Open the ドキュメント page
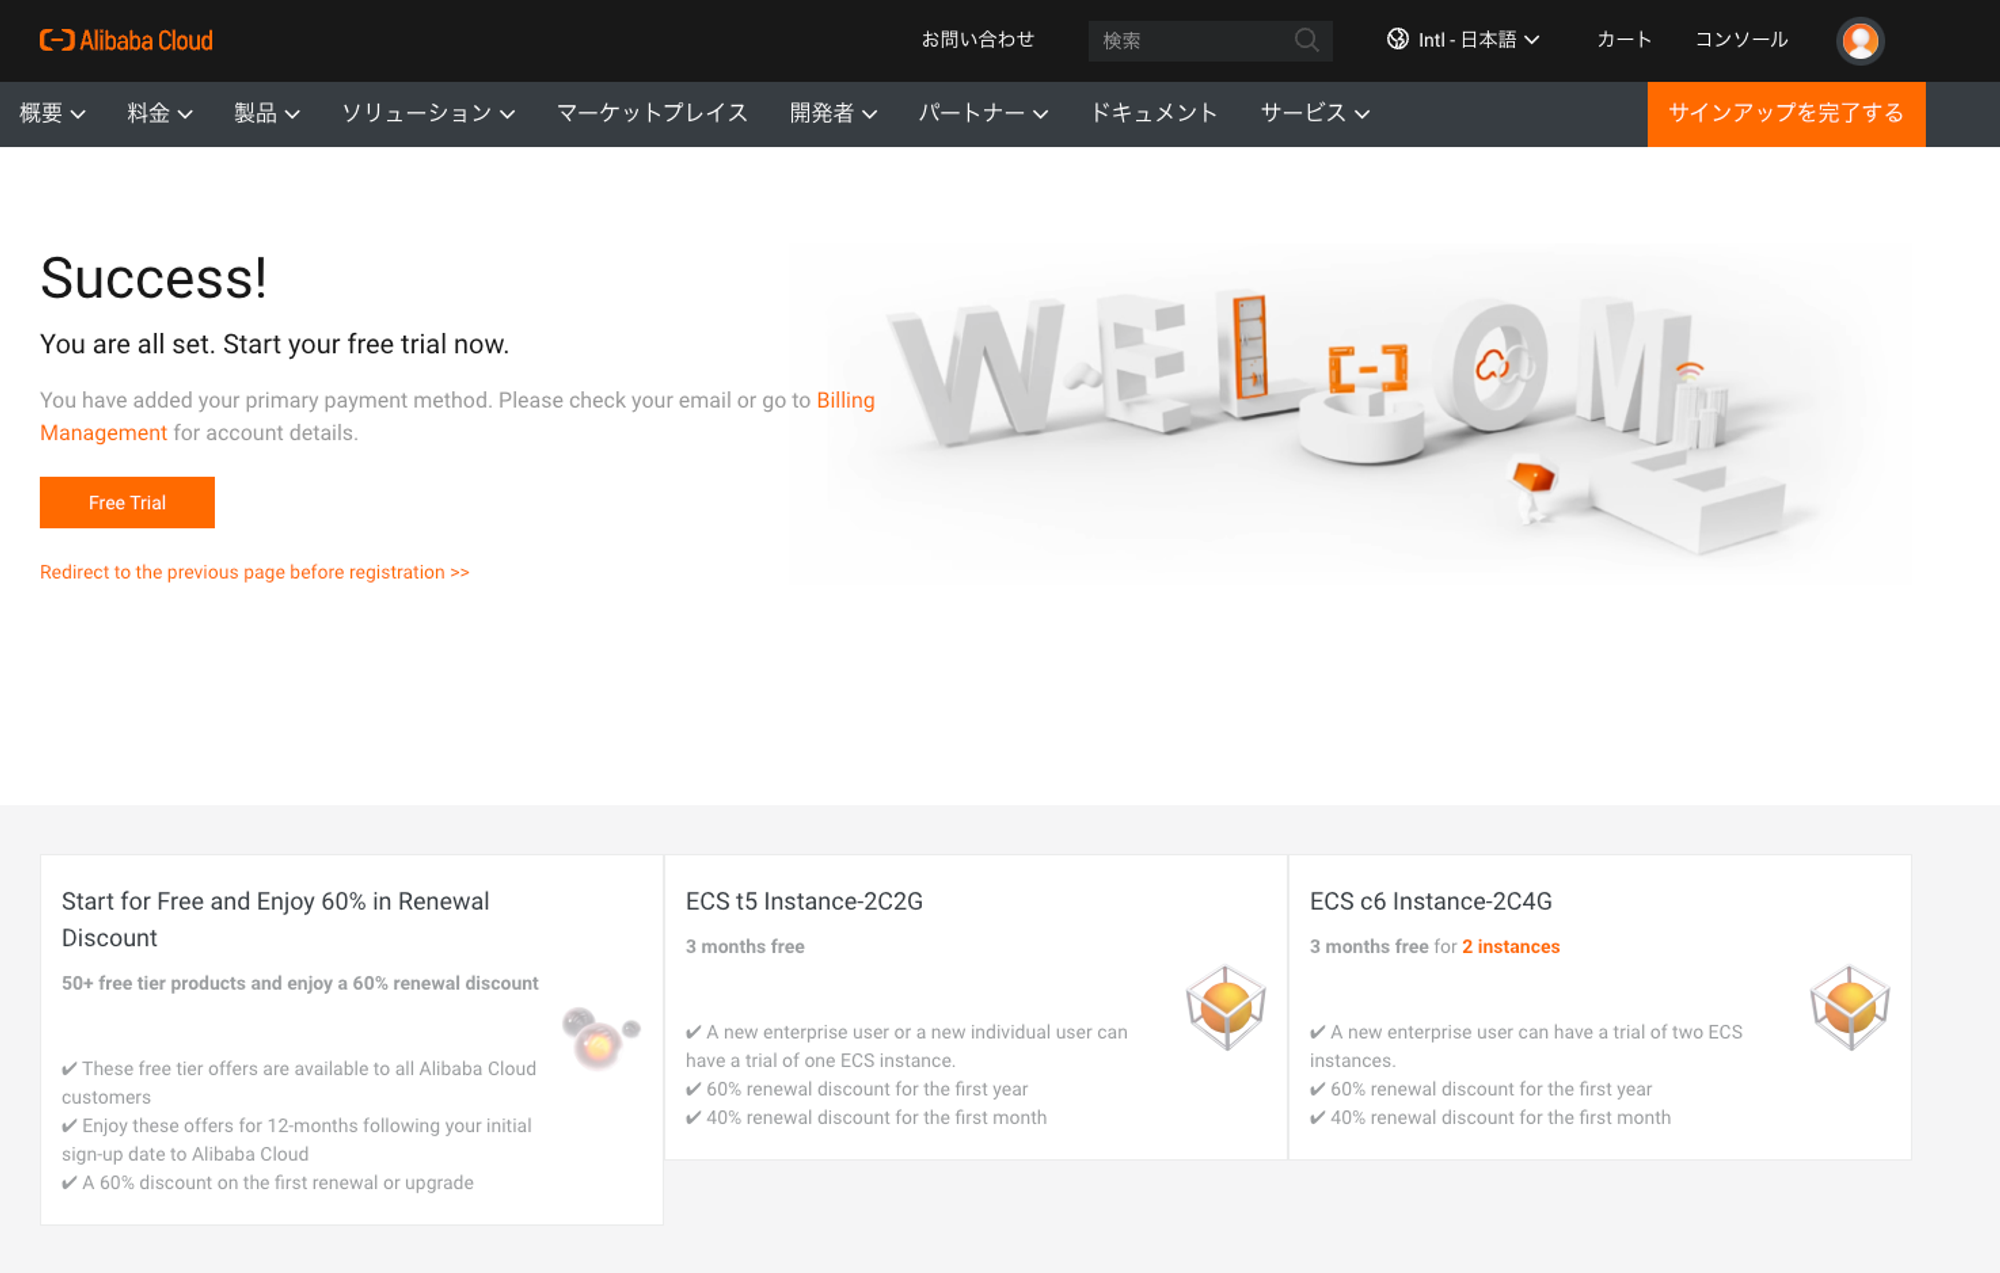Viewport: 2000px width, 1273px height. (x=1154, y=113)
